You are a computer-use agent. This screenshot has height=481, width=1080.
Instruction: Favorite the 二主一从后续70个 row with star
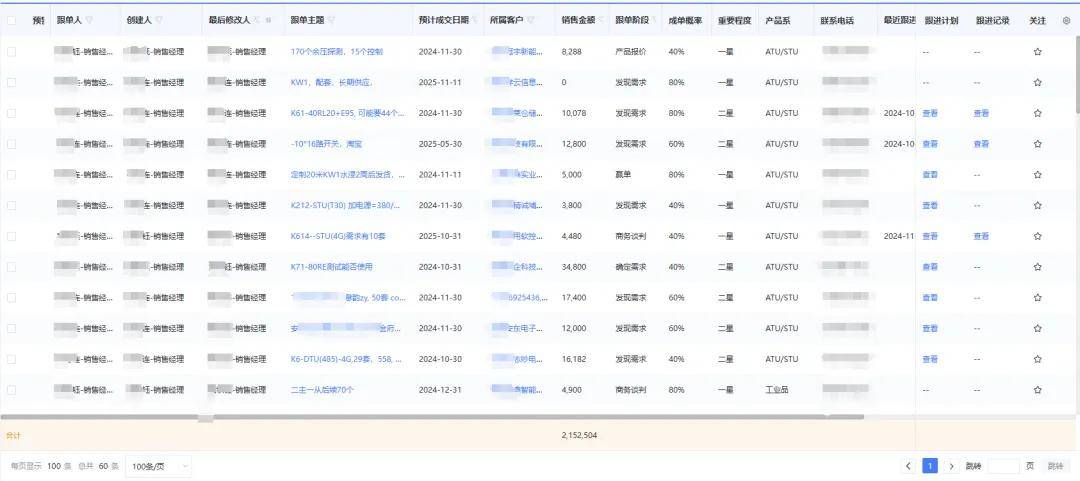pyautogui.click(x=1037, y=390)
